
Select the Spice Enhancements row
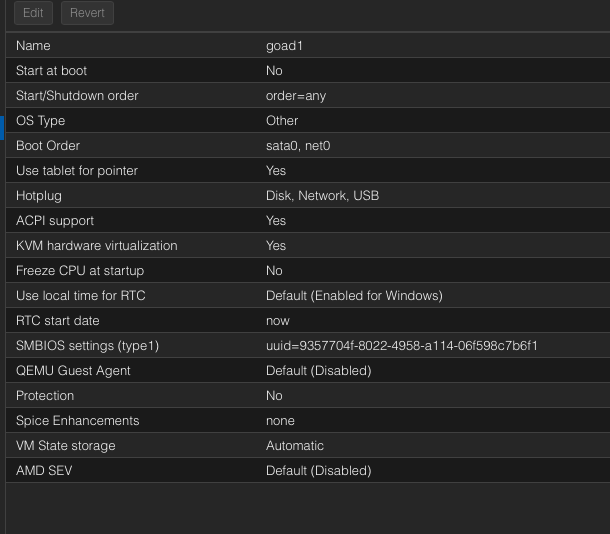coord(300,421)
